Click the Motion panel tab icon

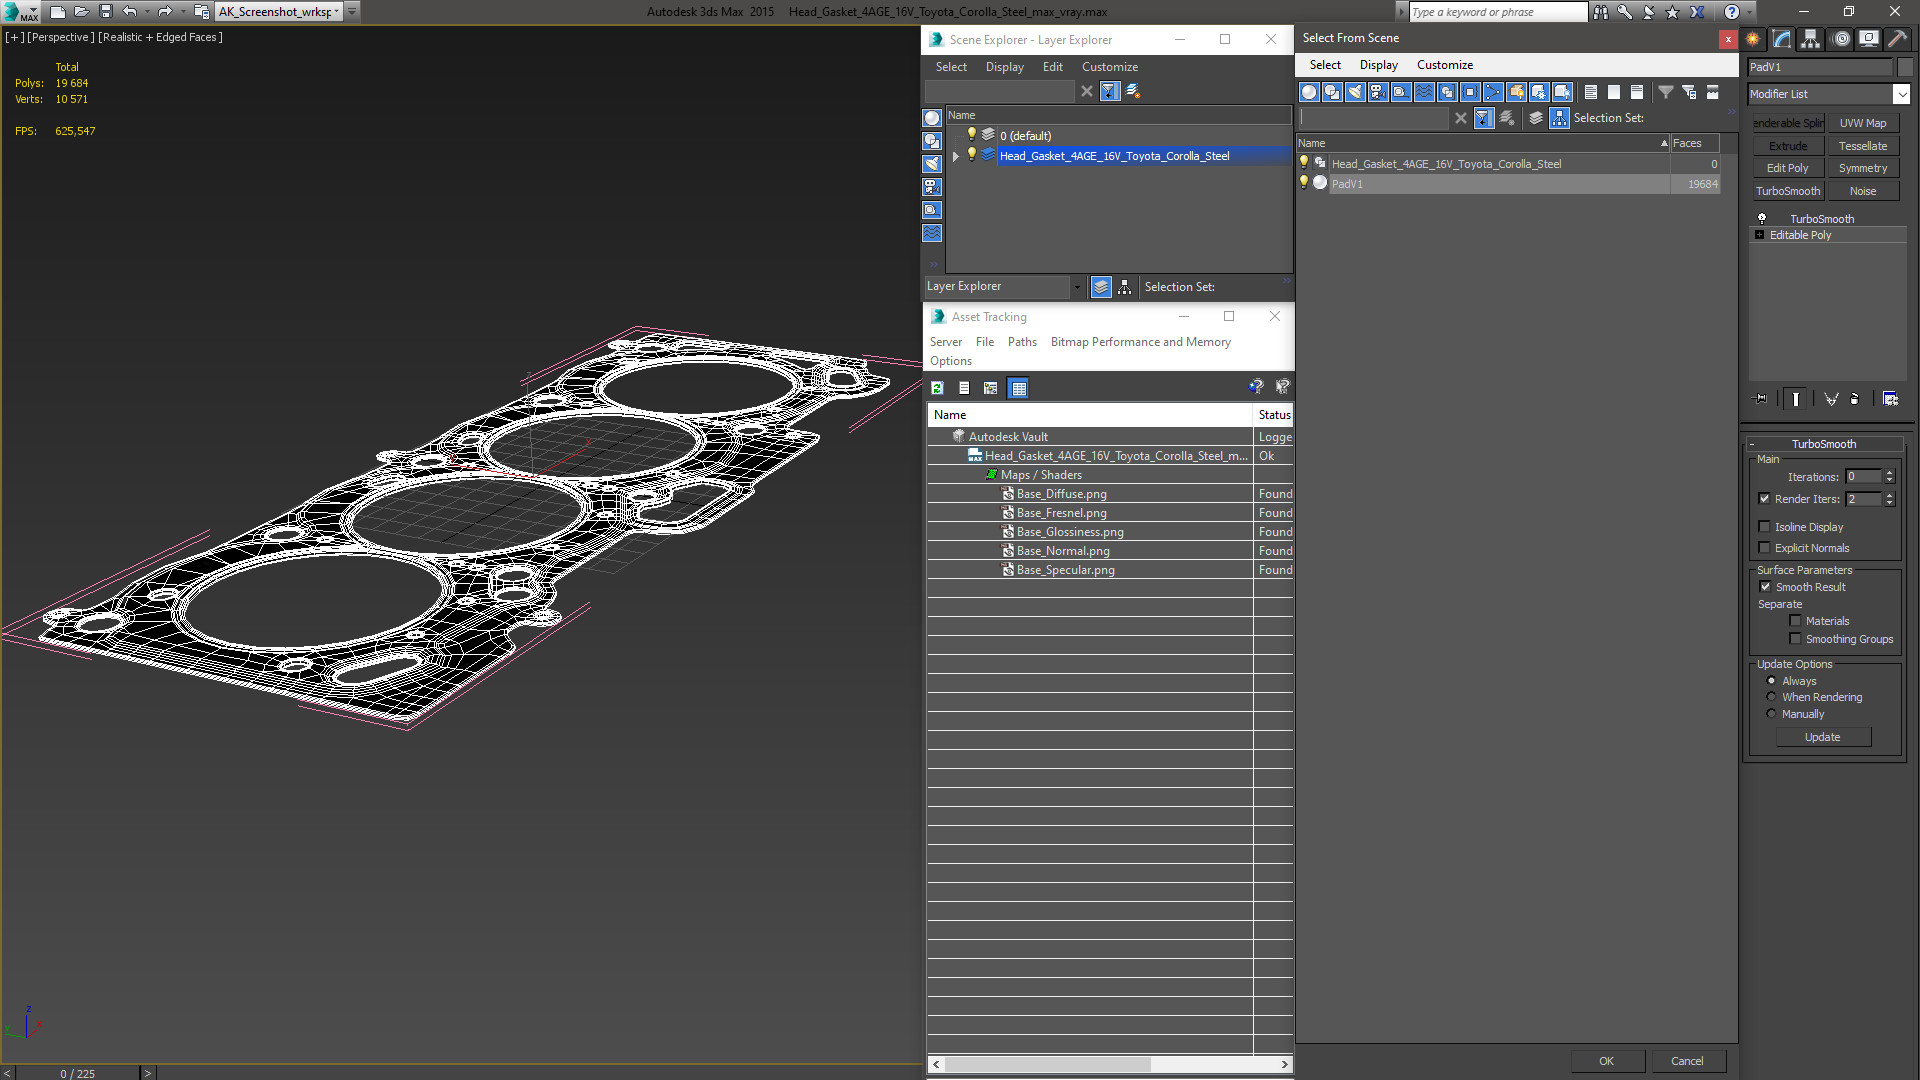[x=1841, y=39]
